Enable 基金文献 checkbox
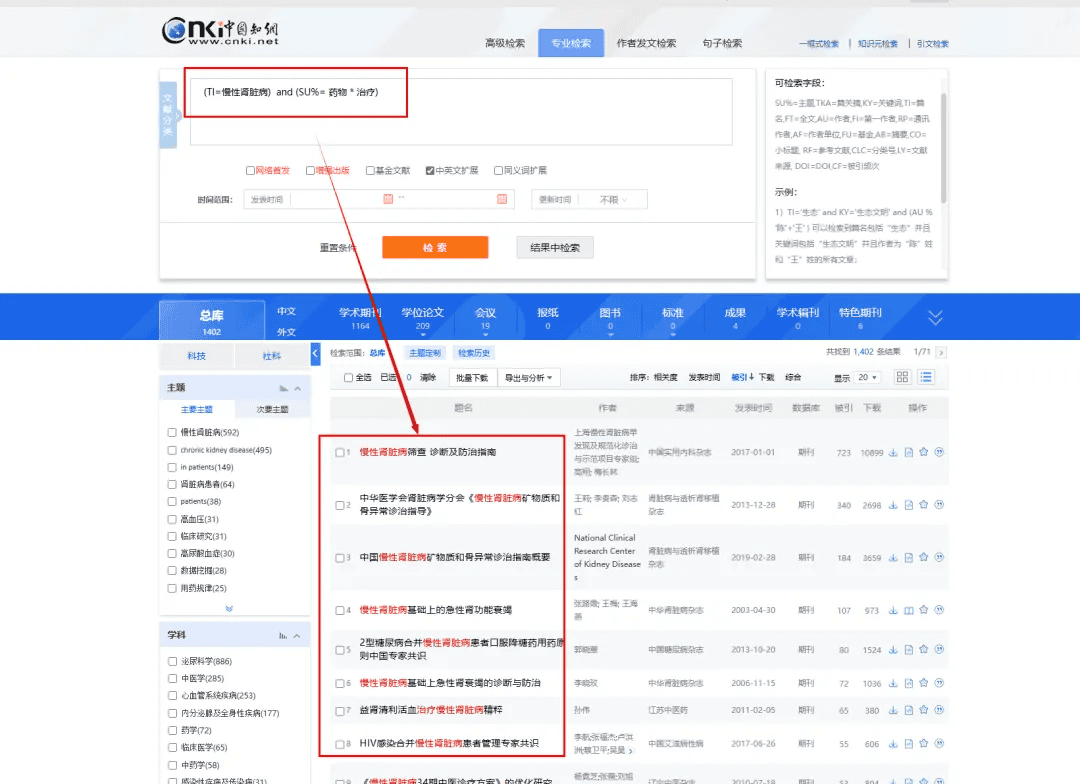This screenshot has height=784, width=1080. (x=370, y=170)
